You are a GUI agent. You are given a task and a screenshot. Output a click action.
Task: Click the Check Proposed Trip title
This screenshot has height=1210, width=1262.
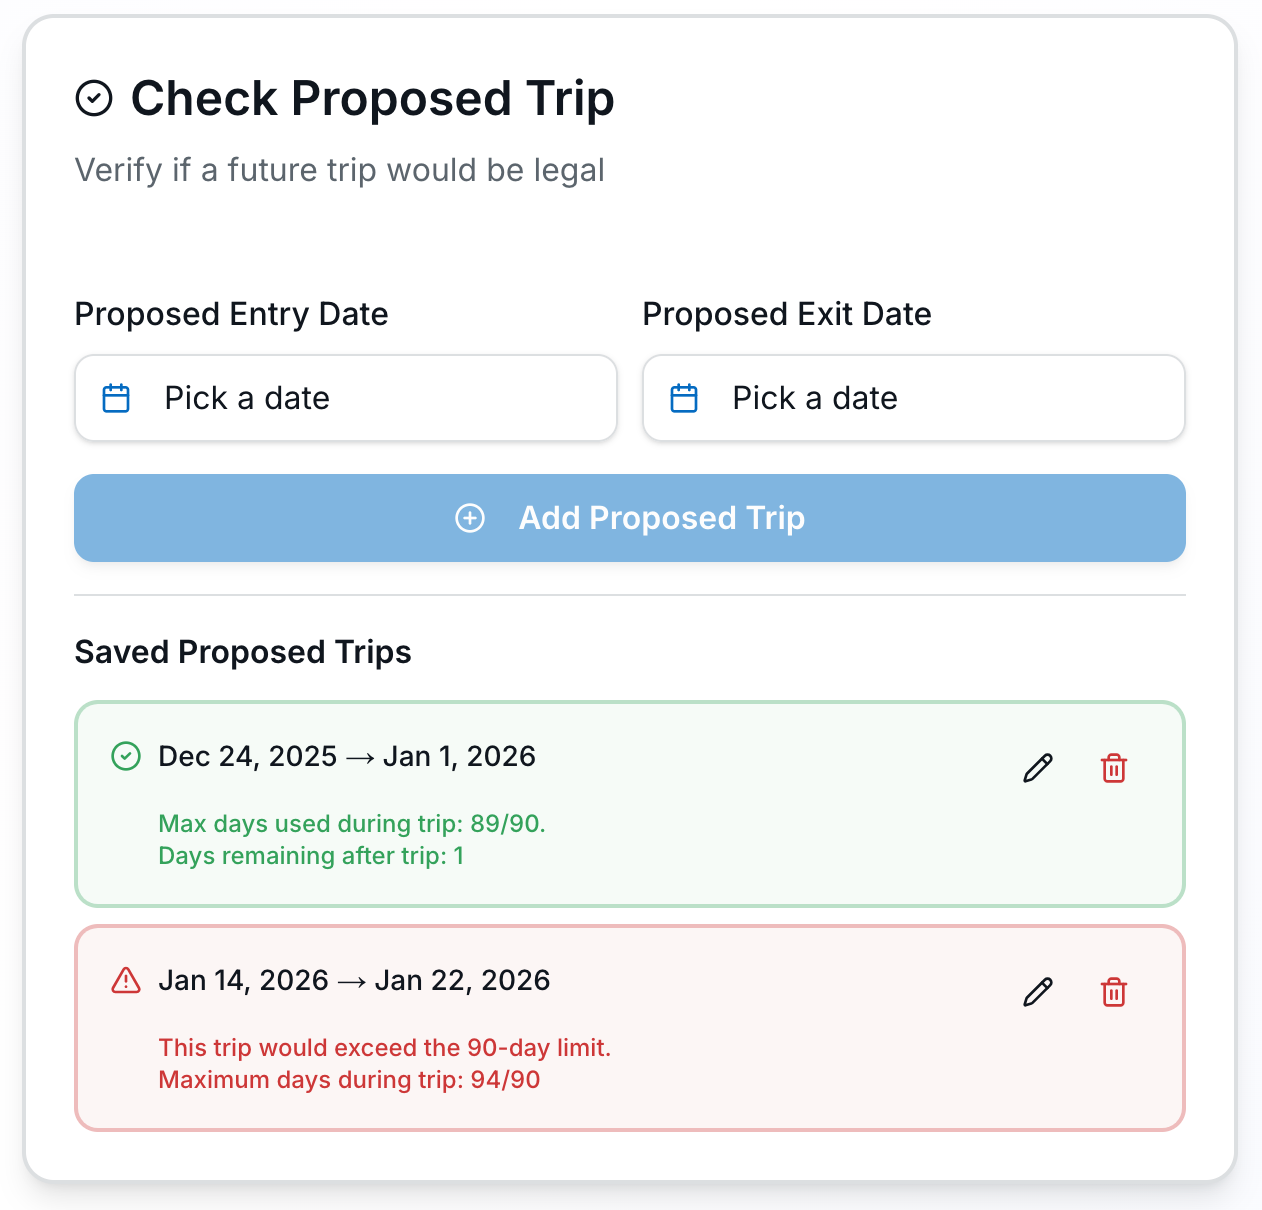point(372,97)
